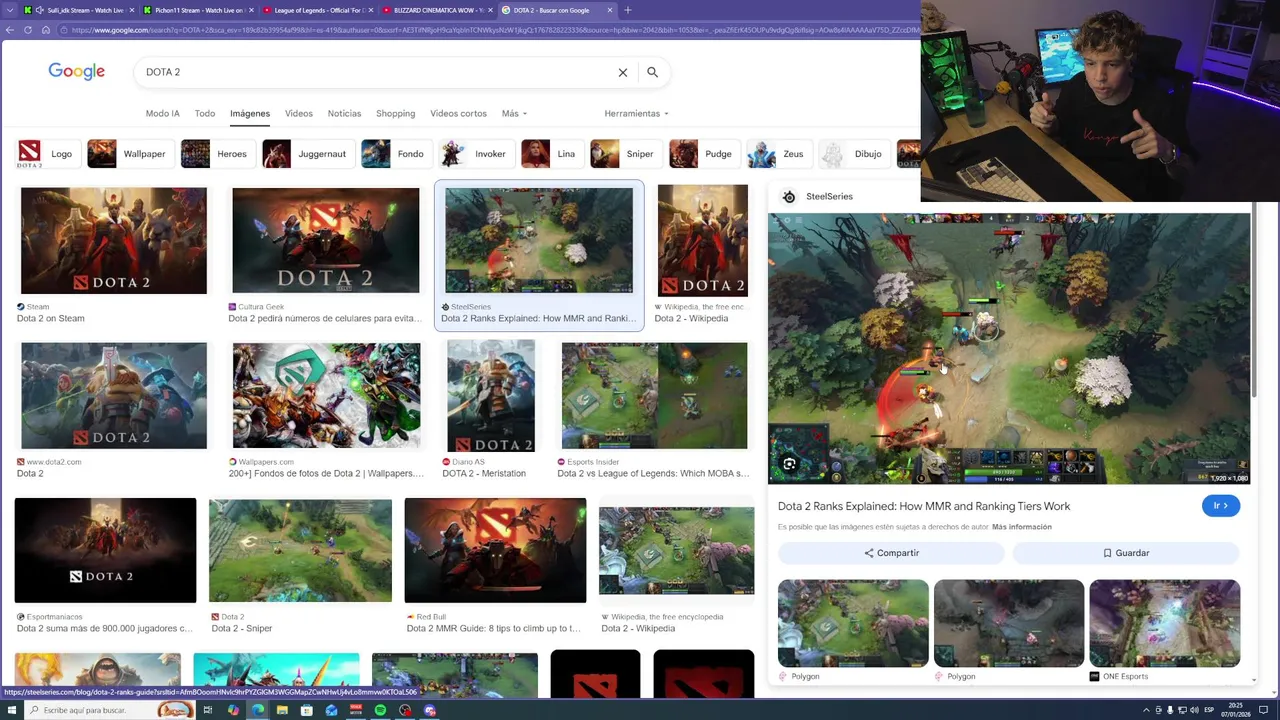Filter images by Logo chip
1280x720 pixels.
point(46,154)
